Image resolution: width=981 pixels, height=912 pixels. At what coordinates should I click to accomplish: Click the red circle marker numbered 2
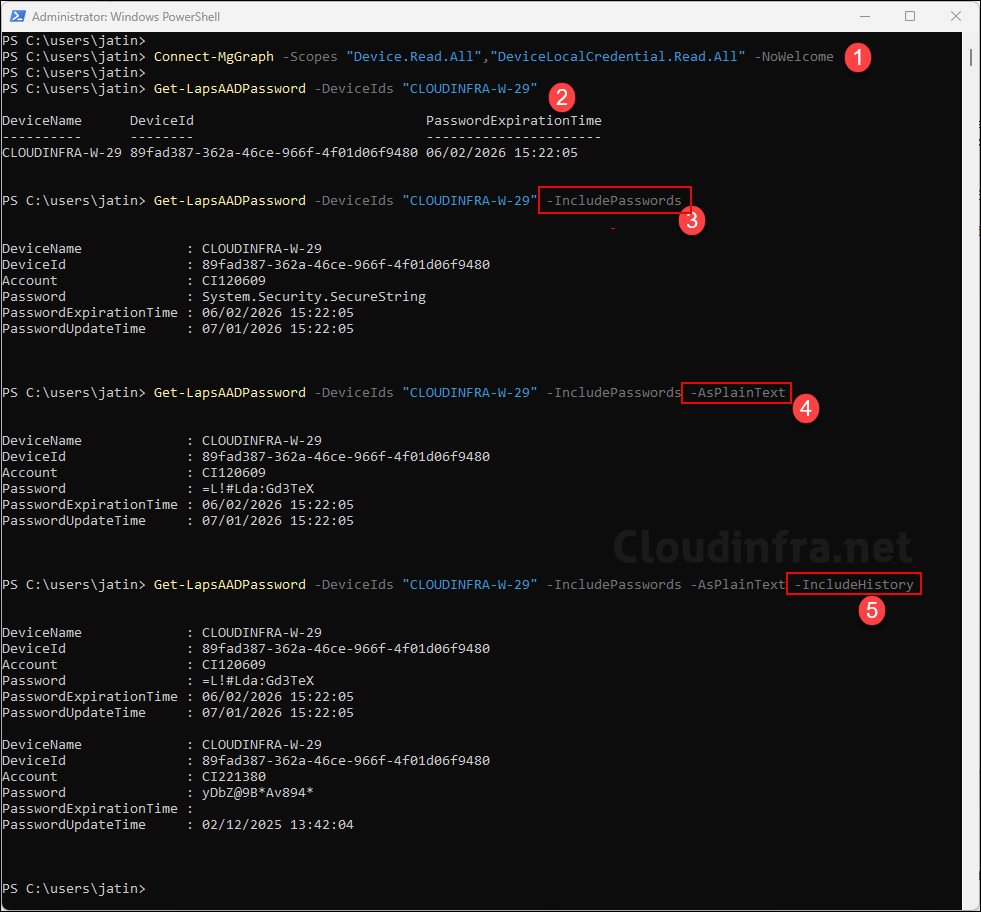(561, 97)
